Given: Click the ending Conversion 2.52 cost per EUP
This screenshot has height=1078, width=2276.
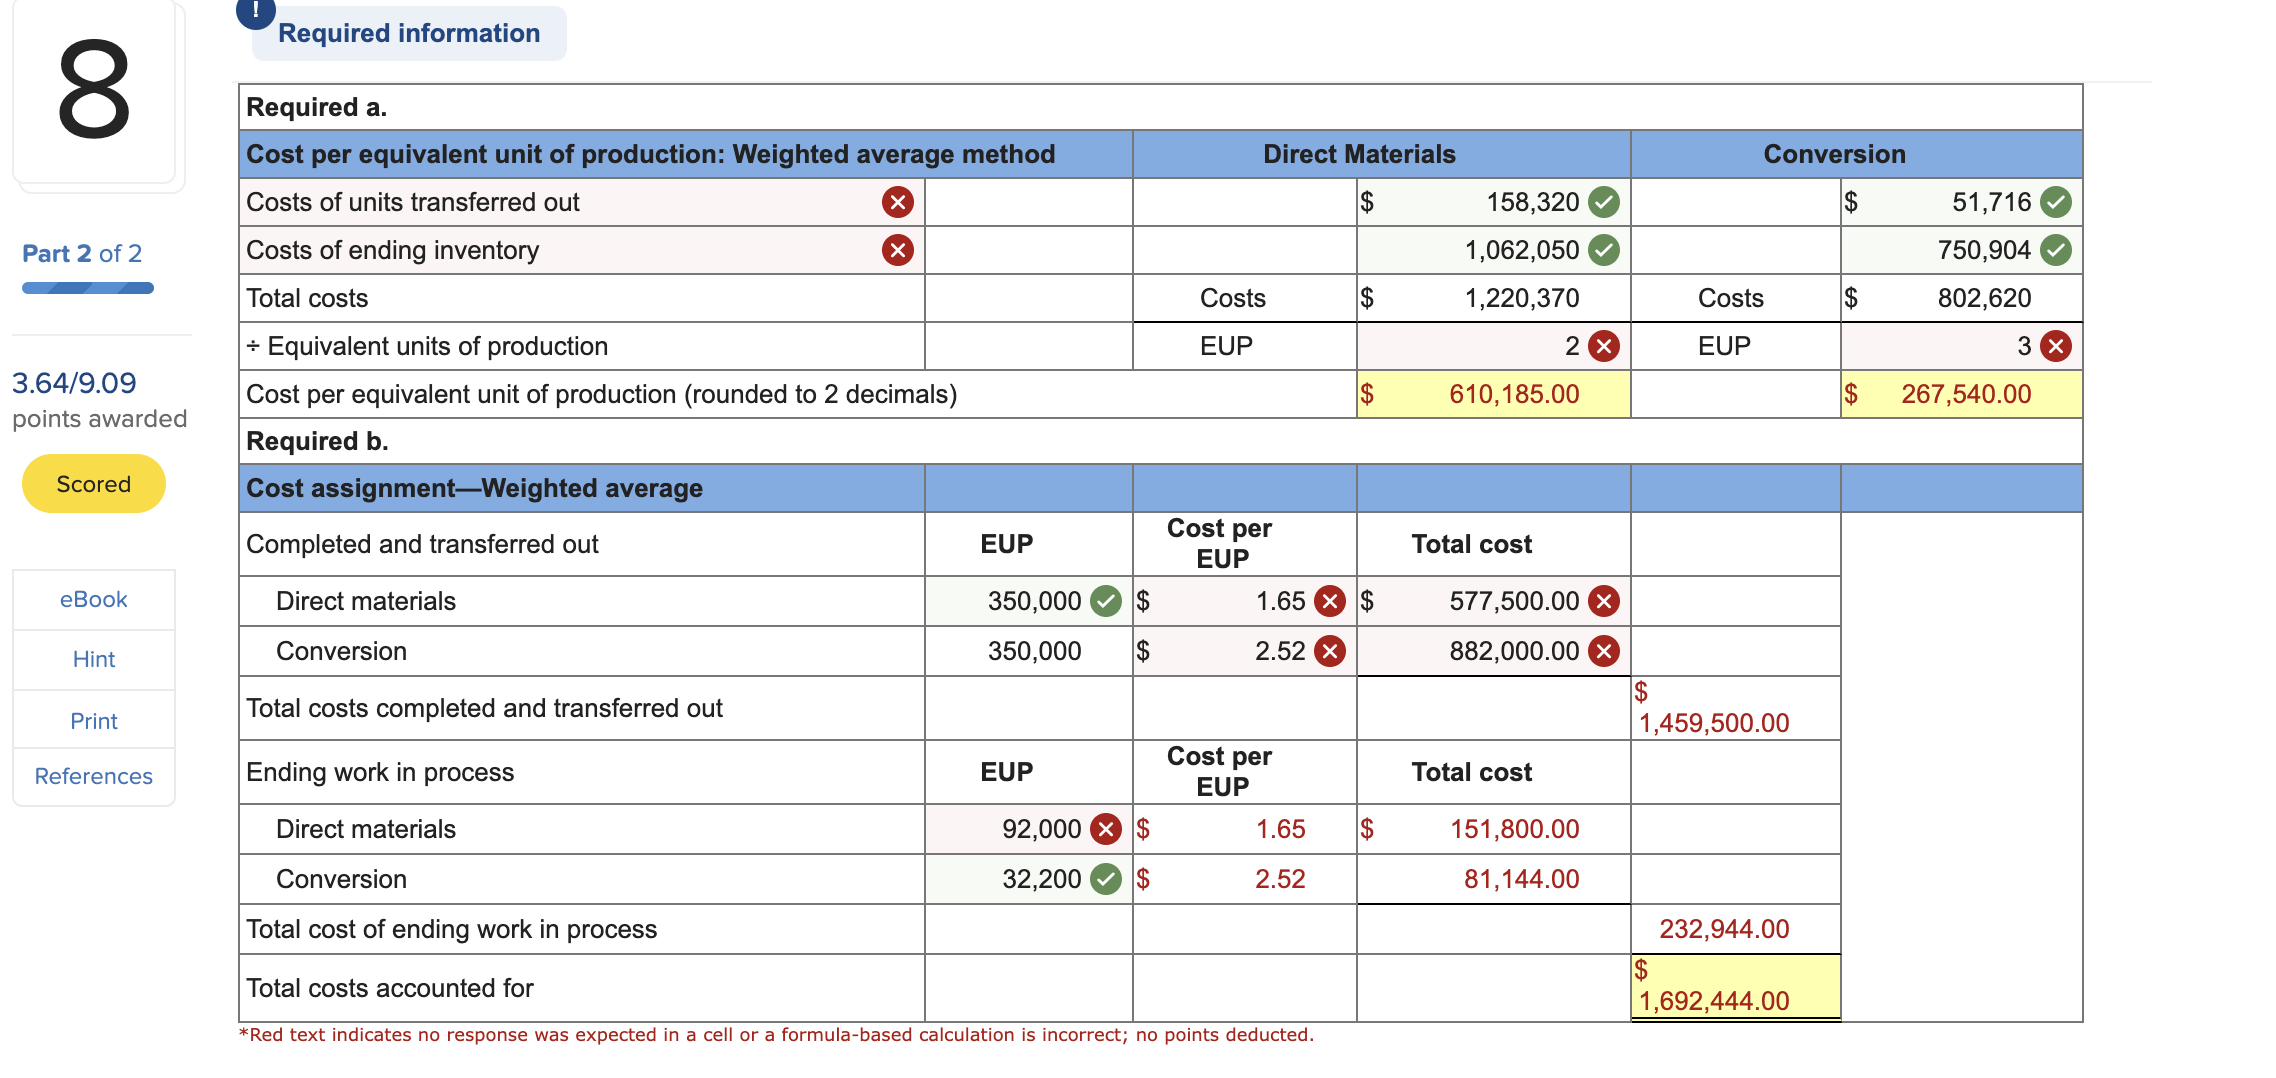Looking at the screenshot, I should pos(1280,879).
